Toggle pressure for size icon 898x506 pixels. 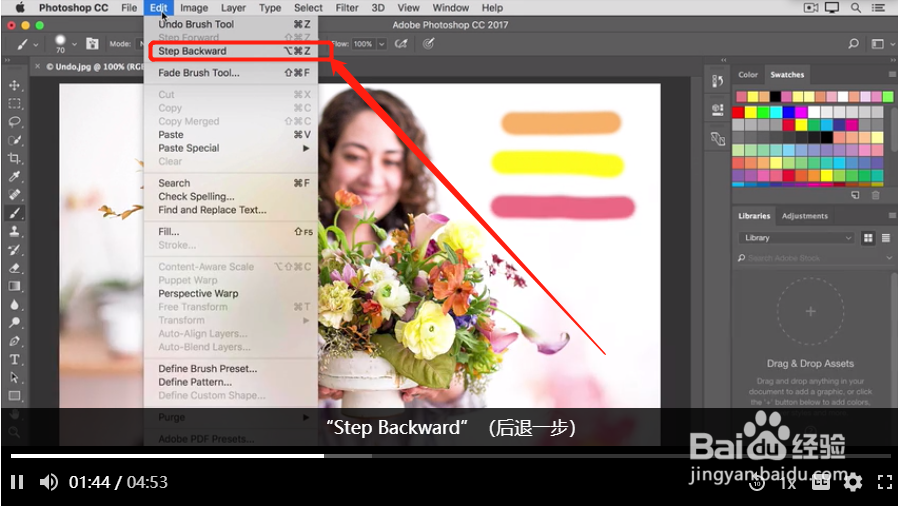coord(428,44)
